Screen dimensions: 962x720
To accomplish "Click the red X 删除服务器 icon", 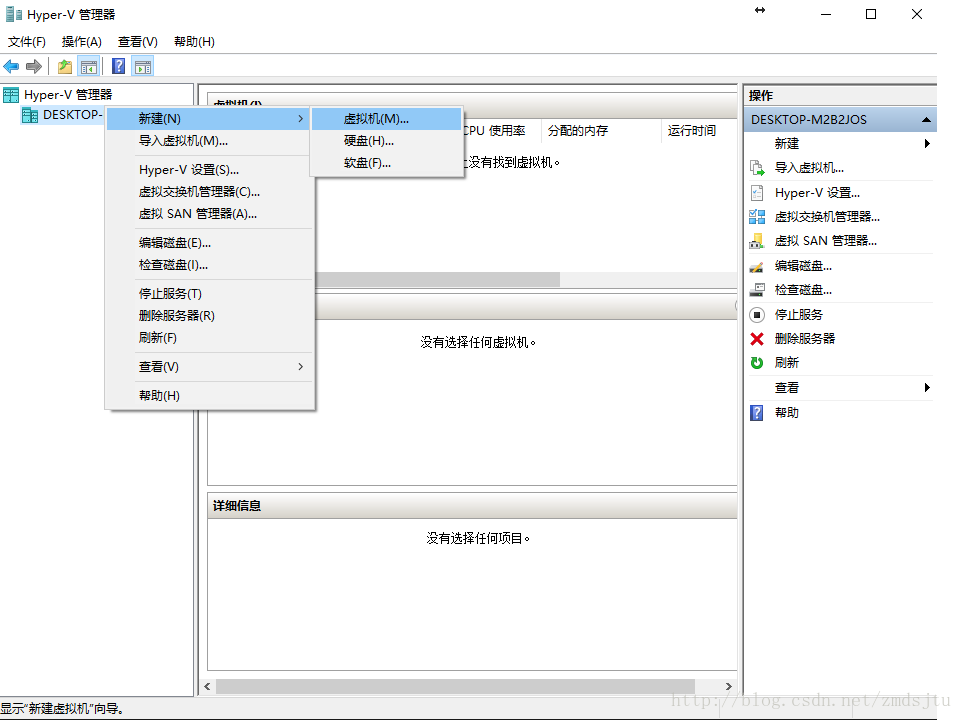I will coord(757,339).
